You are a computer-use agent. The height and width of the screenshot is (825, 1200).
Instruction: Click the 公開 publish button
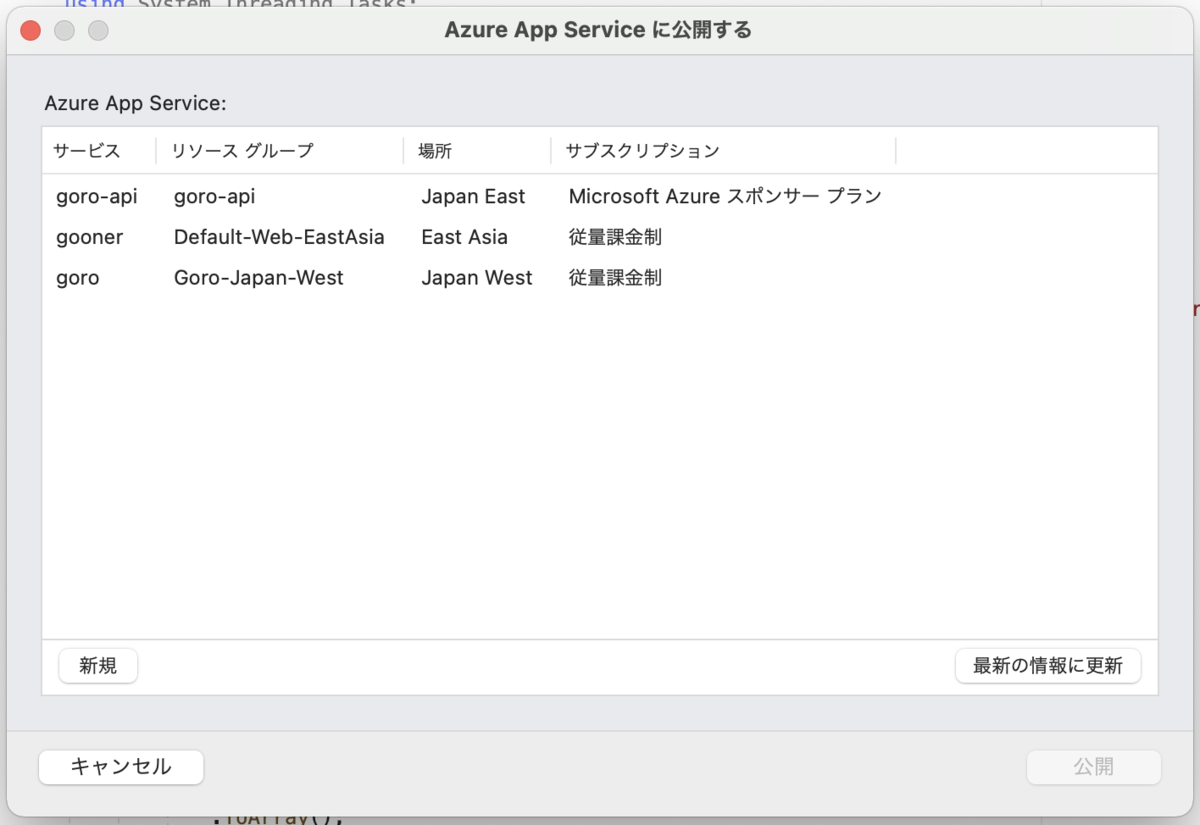1094,767
